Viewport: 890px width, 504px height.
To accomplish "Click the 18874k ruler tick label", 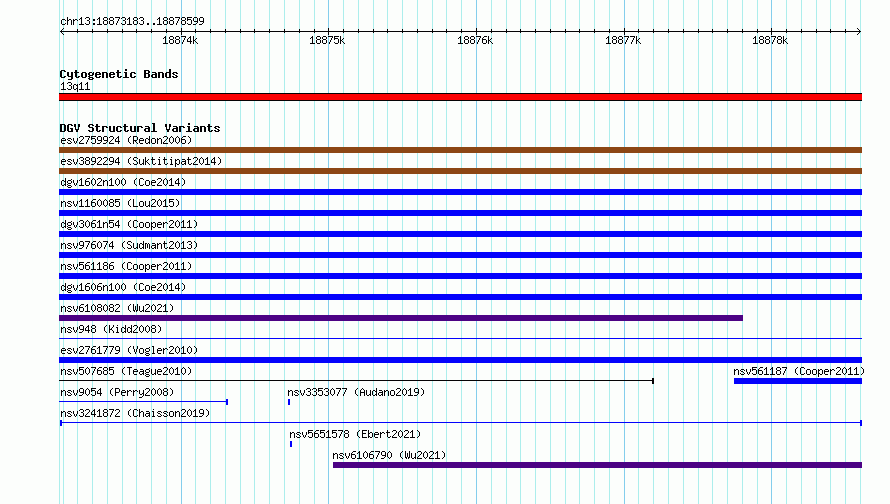I will click(180, 40).
